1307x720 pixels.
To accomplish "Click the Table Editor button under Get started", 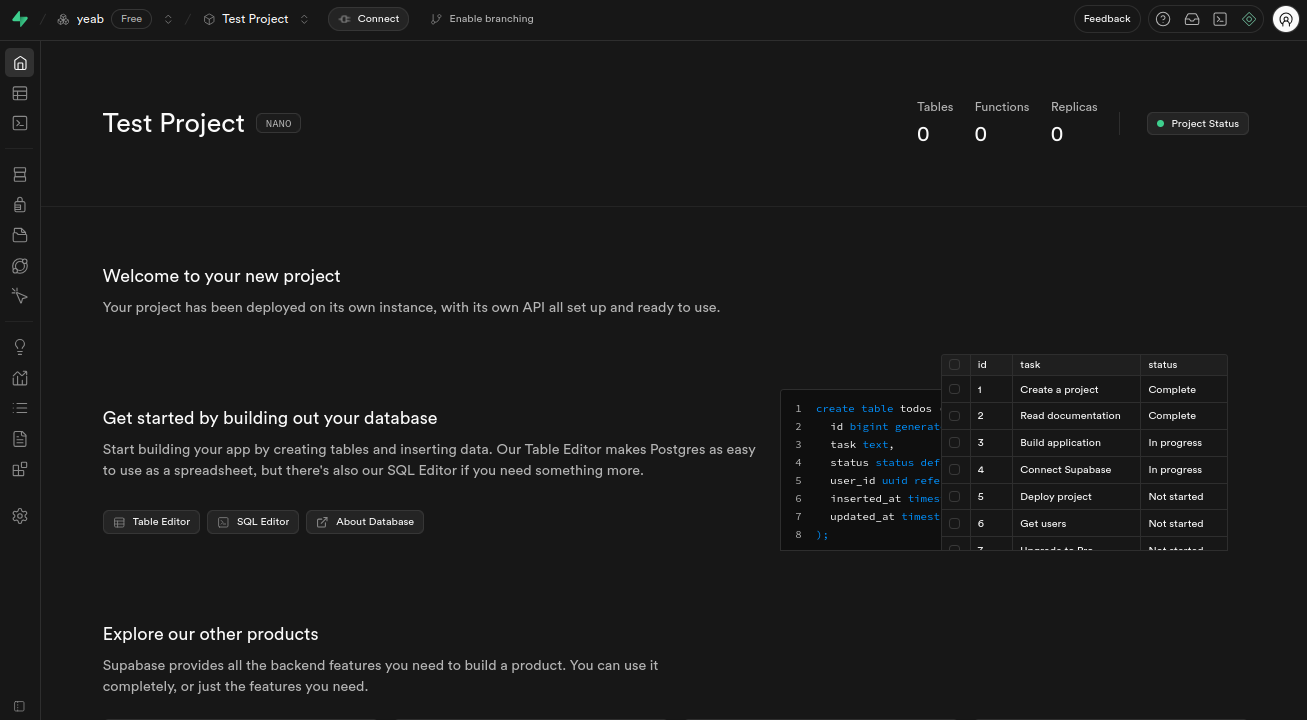I will coord(151,522).
